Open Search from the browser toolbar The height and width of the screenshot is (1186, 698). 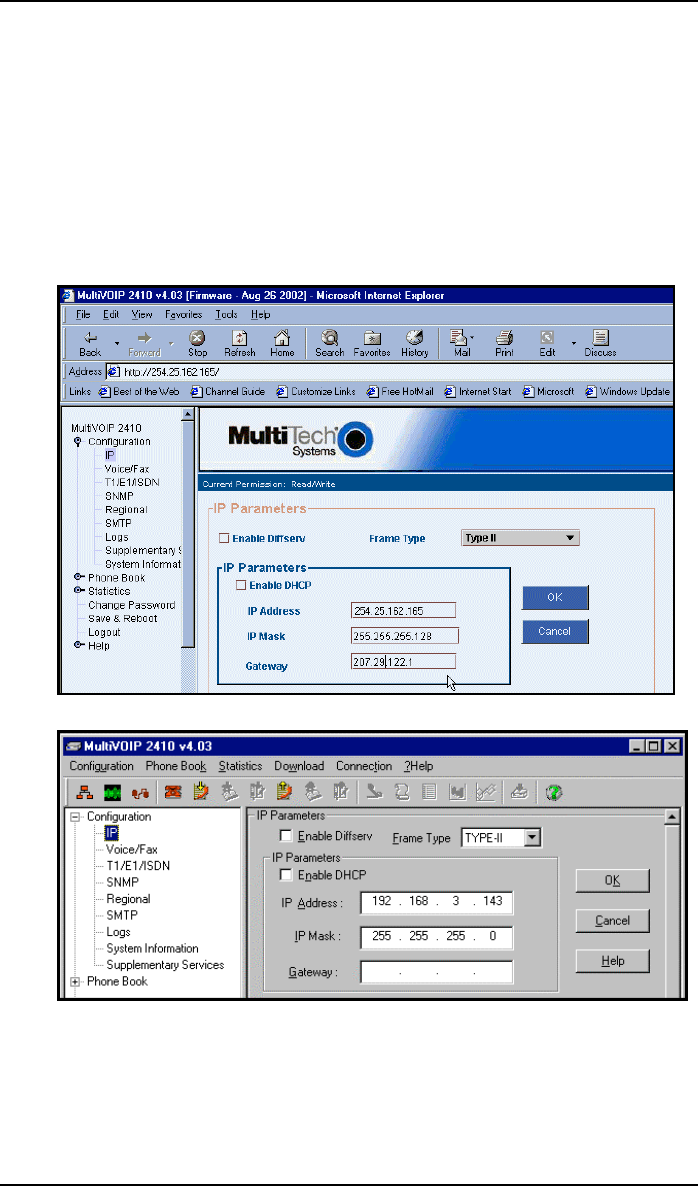pyautogui.click(x=330, y=343)
